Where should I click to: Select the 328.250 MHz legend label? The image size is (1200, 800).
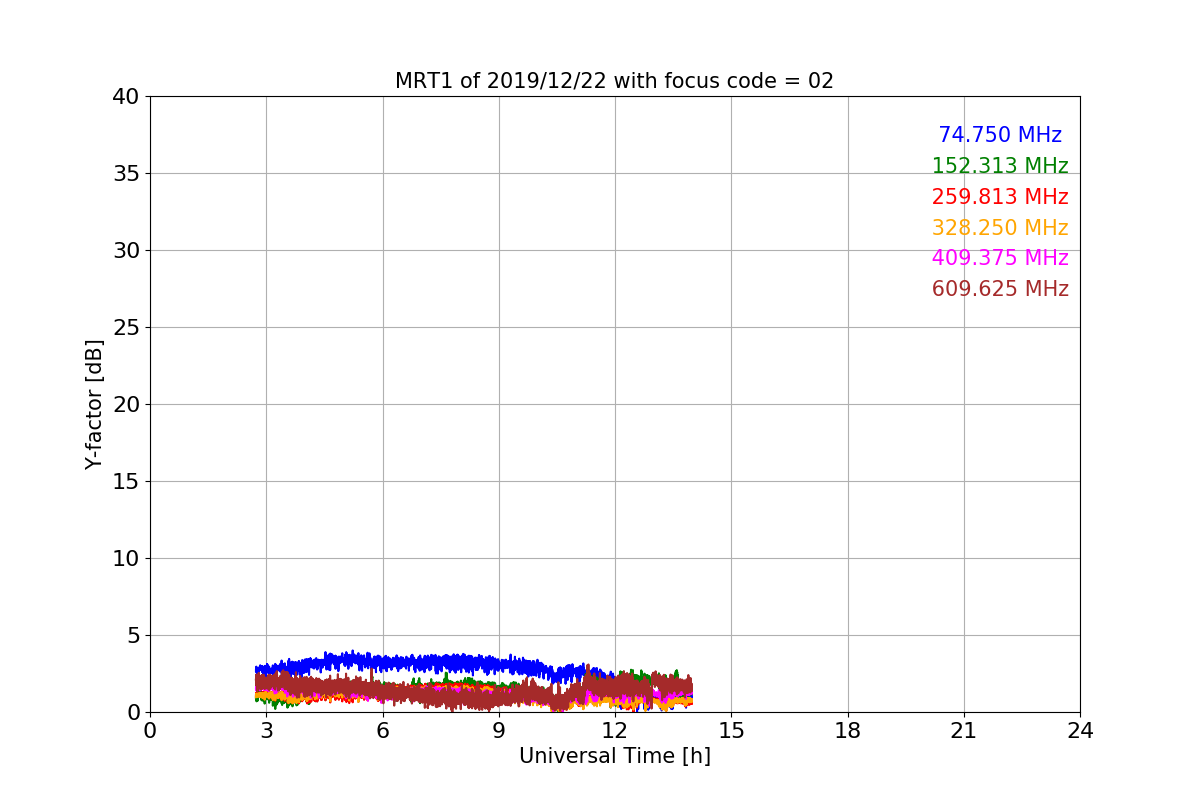[1000, 228]
